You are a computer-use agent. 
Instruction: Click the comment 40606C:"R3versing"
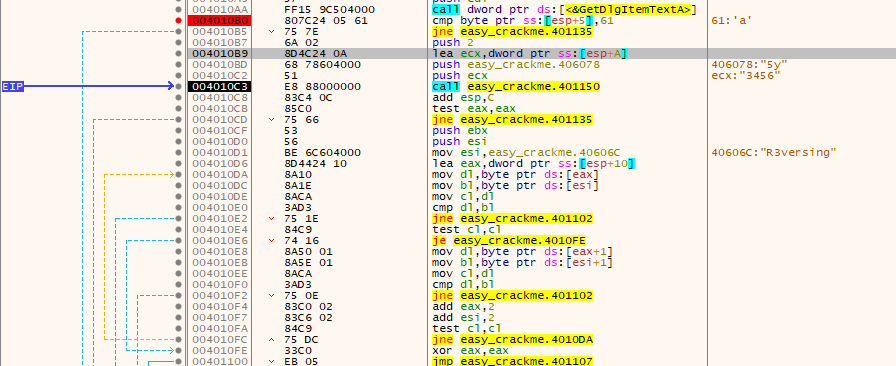click(774, 153)
